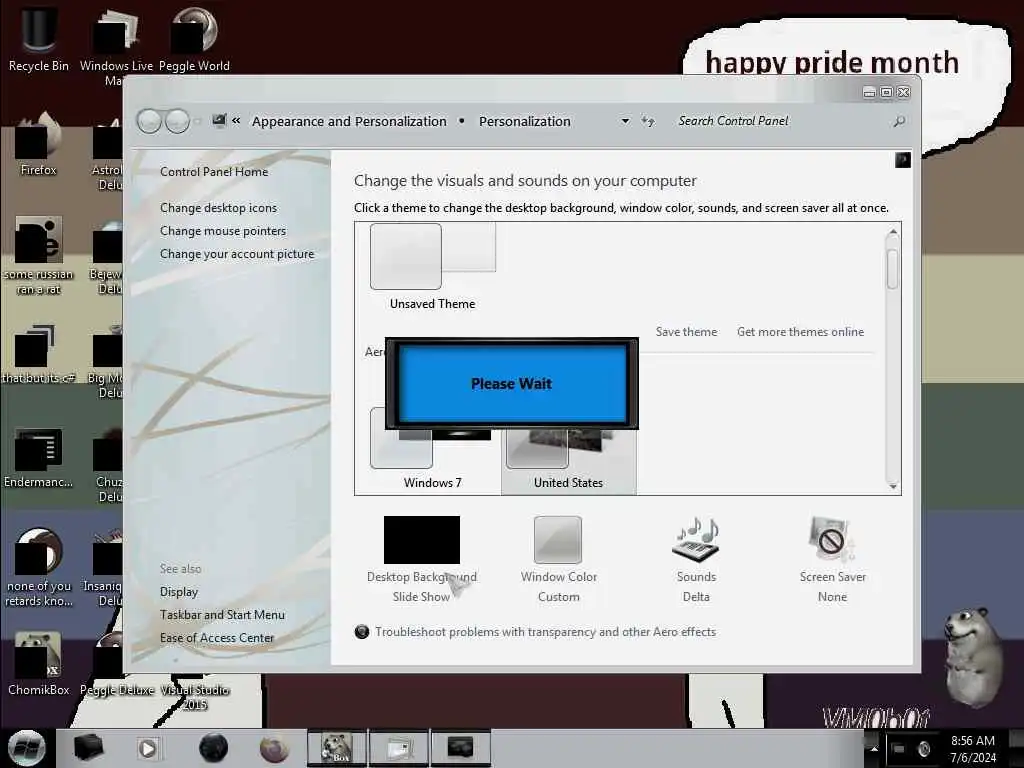
Task: Open Ease of Access Center link
Action: click(217, 637)
